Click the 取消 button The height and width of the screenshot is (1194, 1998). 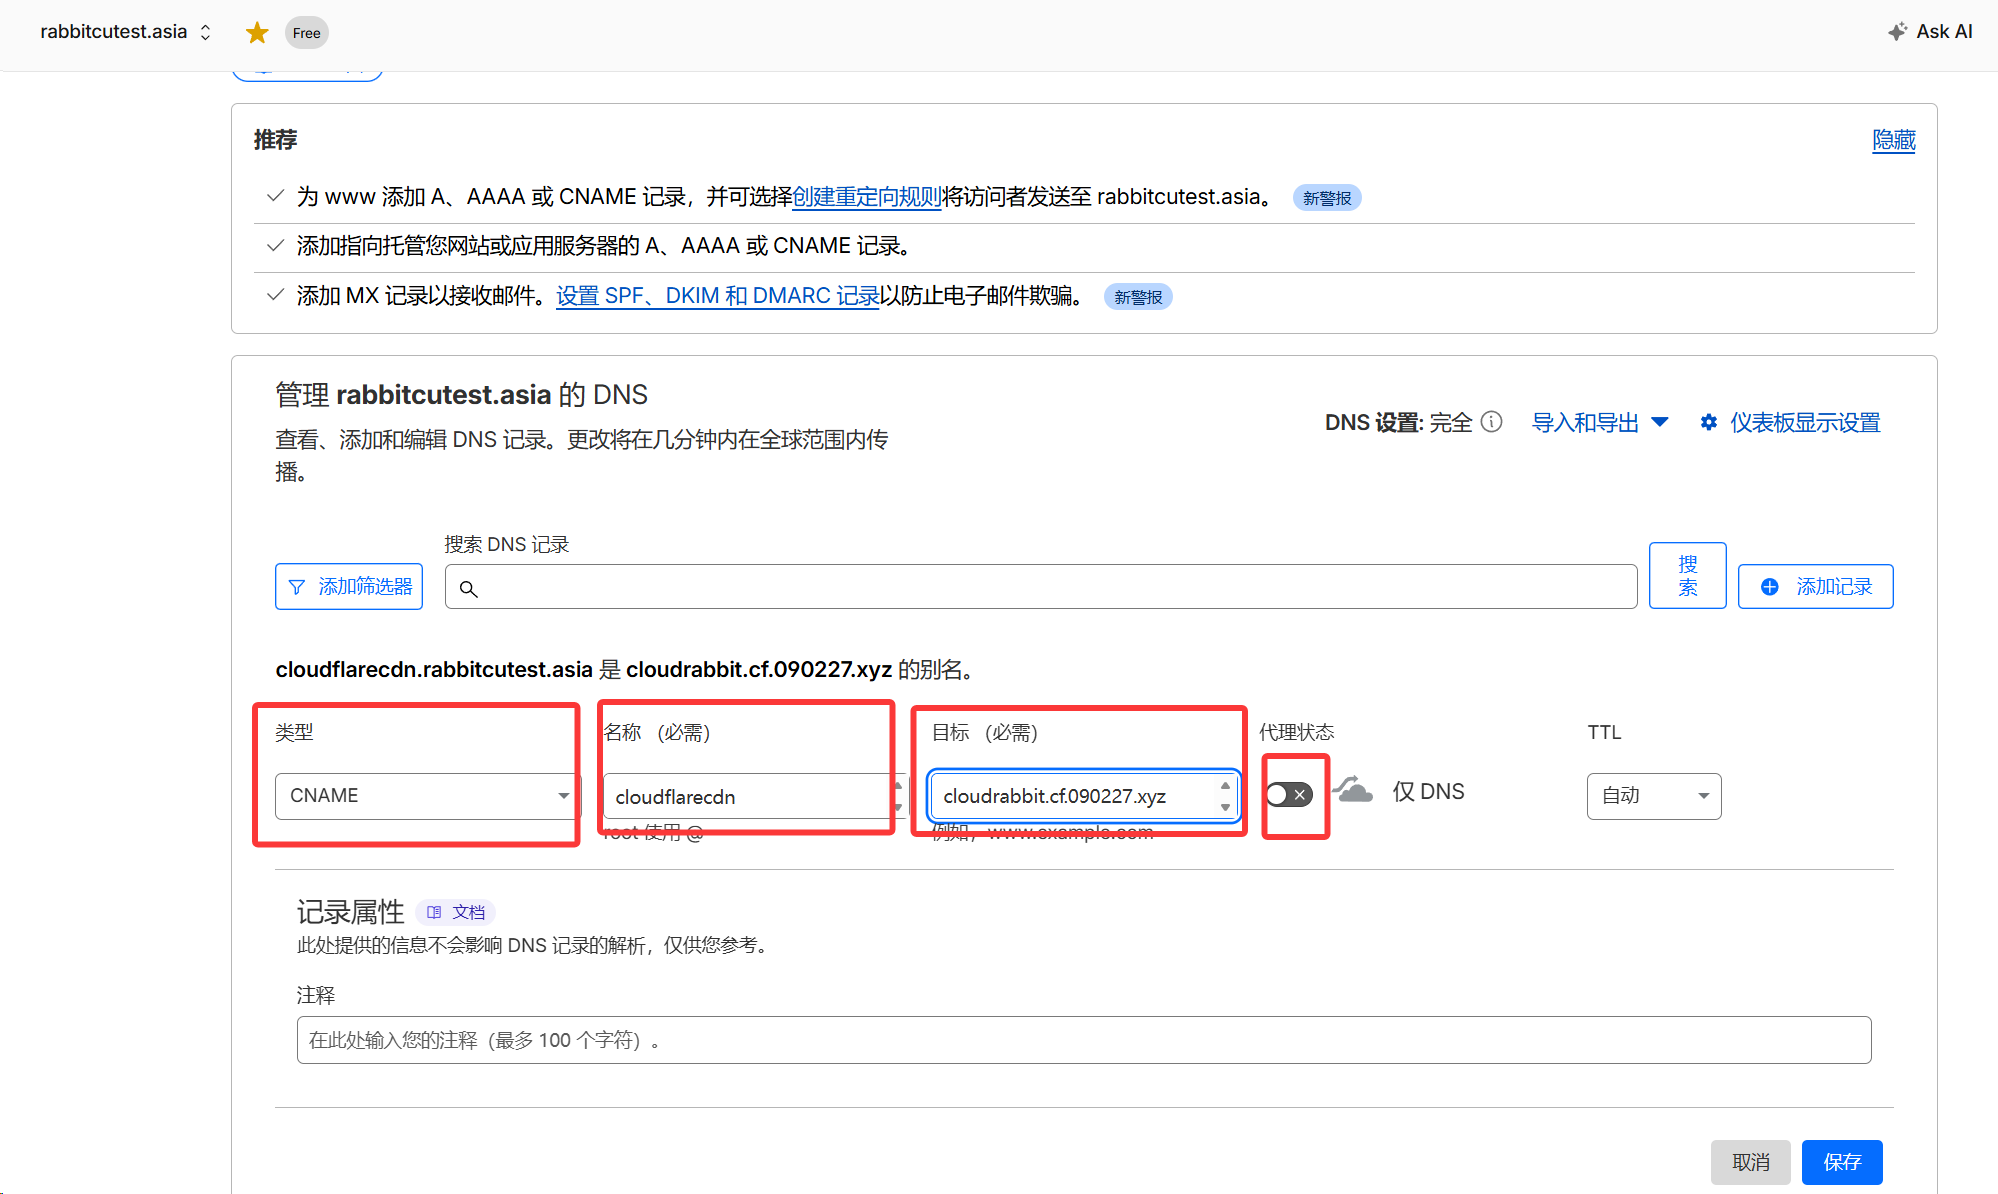pos(1750,1162)
